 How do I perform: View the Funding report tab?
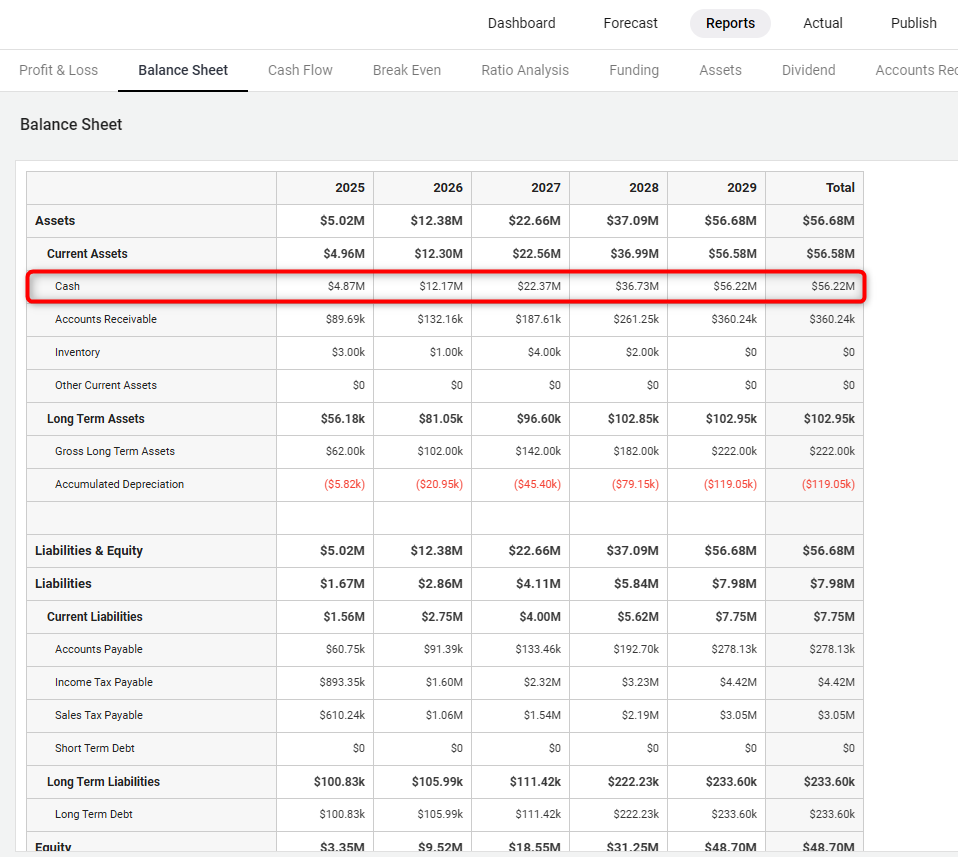coord(634,70)
